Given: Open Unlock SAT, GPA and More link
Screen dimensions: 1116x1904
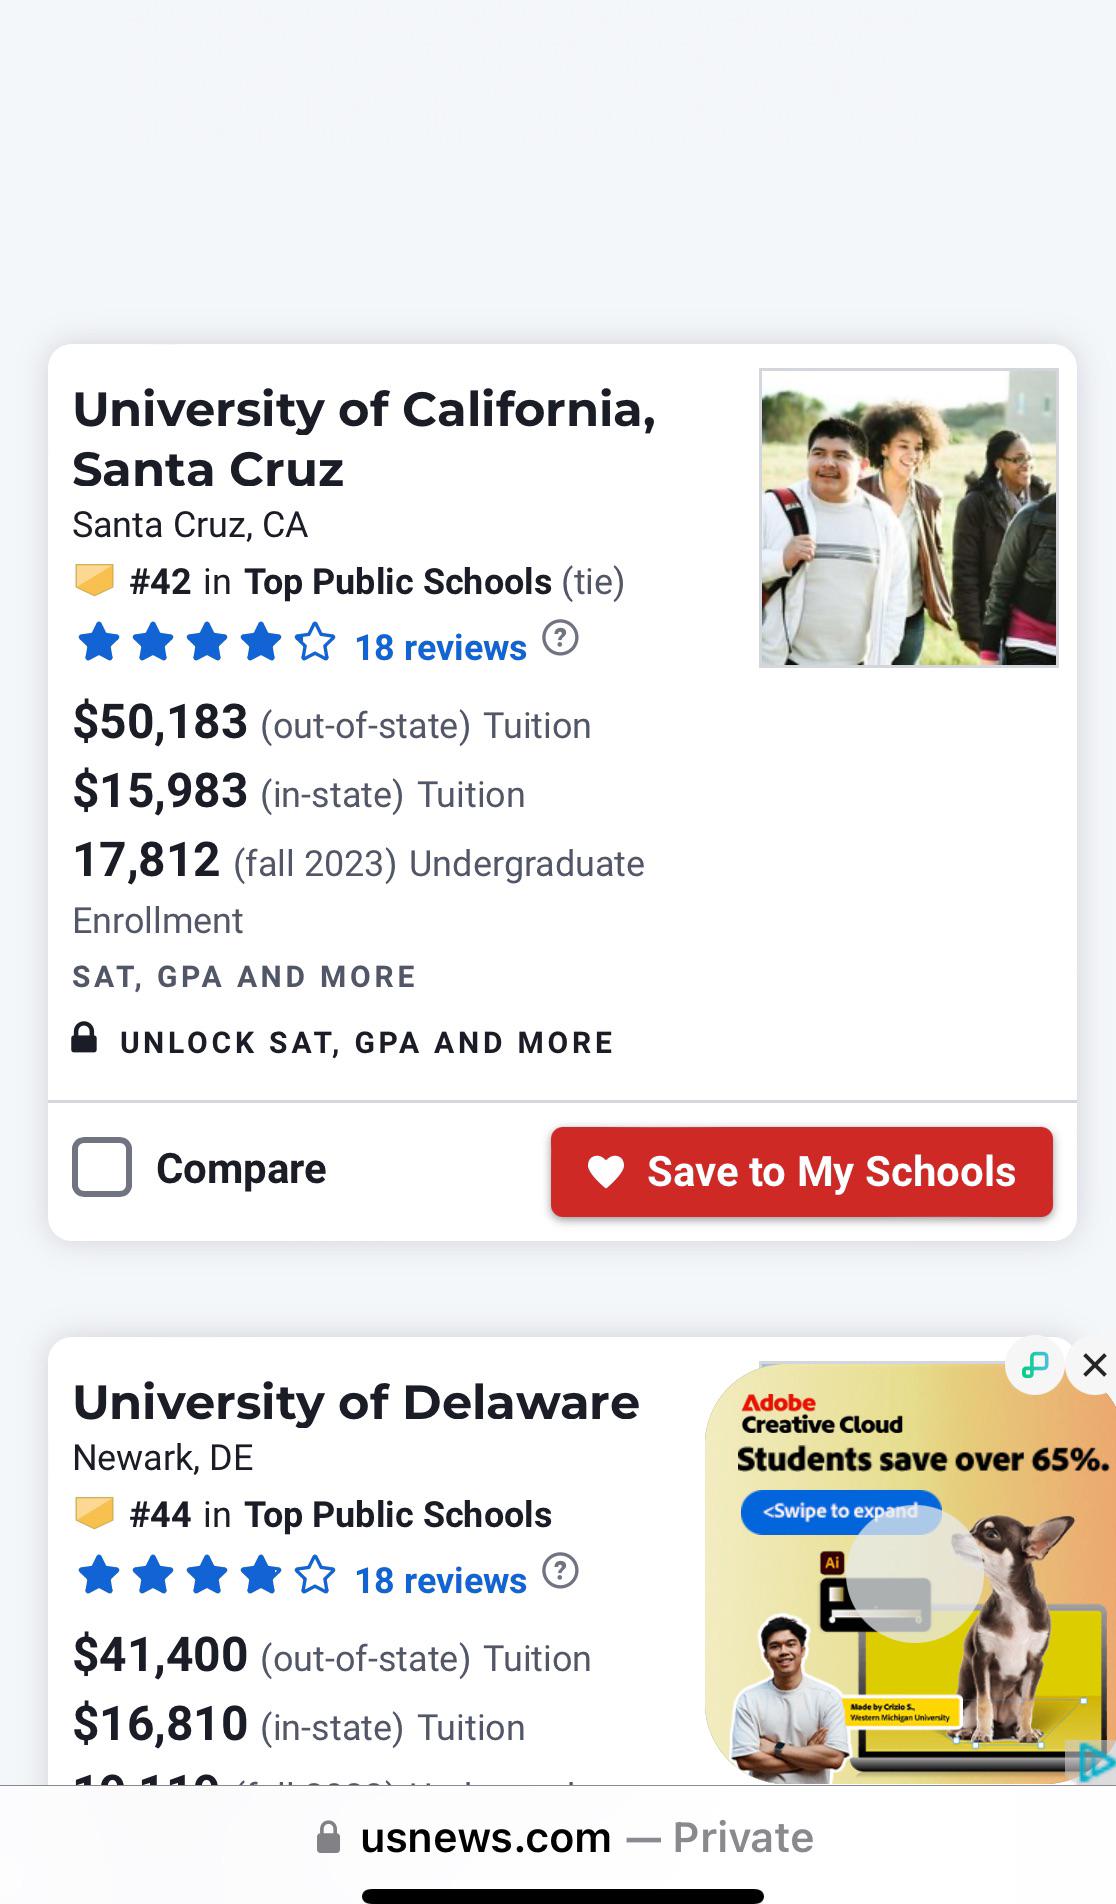Looking at the screenshot, I should tap(366, 1043).
